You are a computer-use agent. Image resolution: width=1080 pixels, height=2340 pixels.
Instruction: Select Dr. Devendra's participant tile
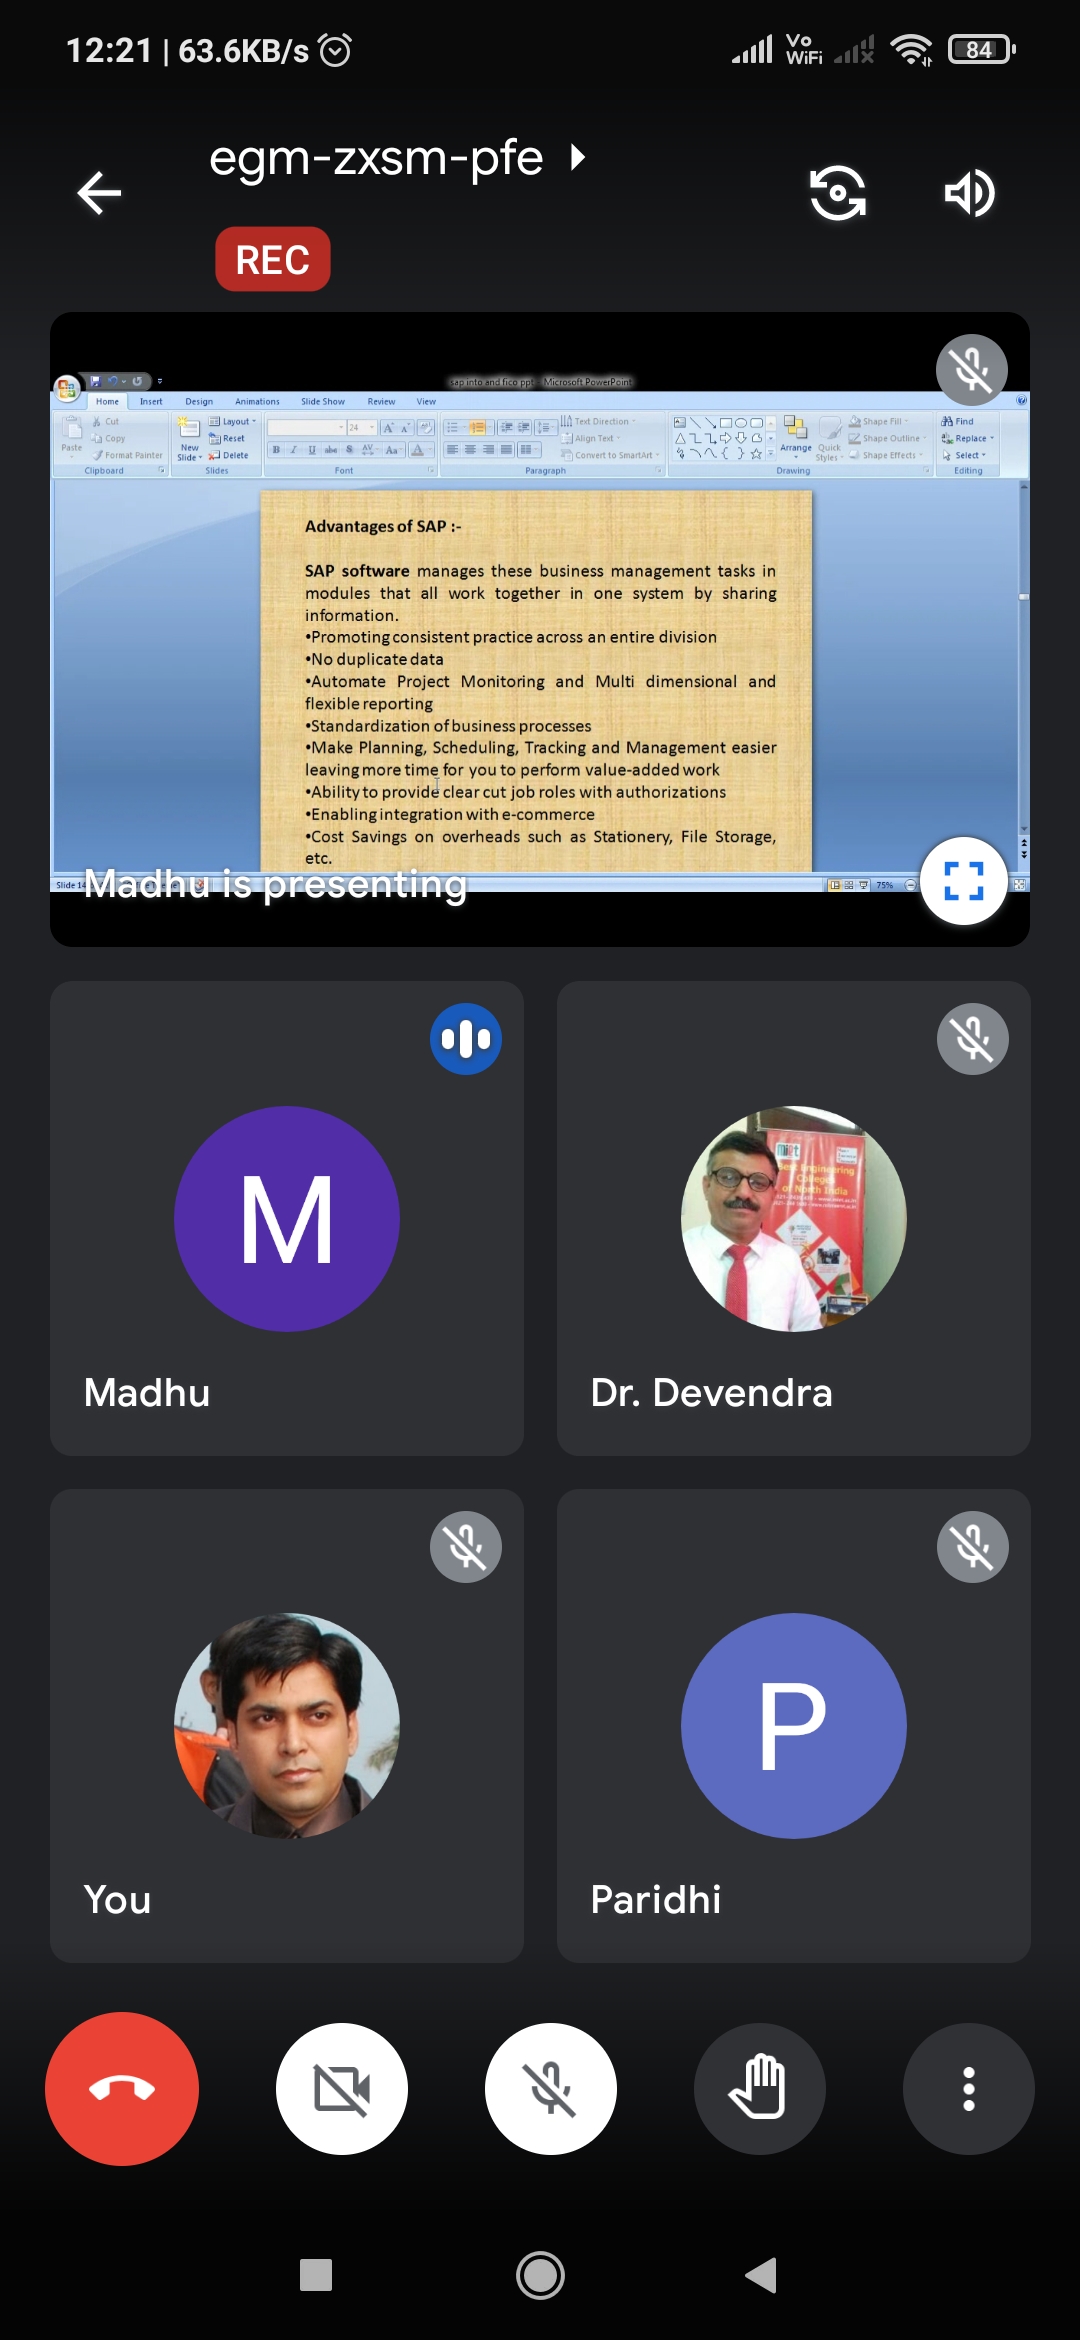coord(793,1218)
